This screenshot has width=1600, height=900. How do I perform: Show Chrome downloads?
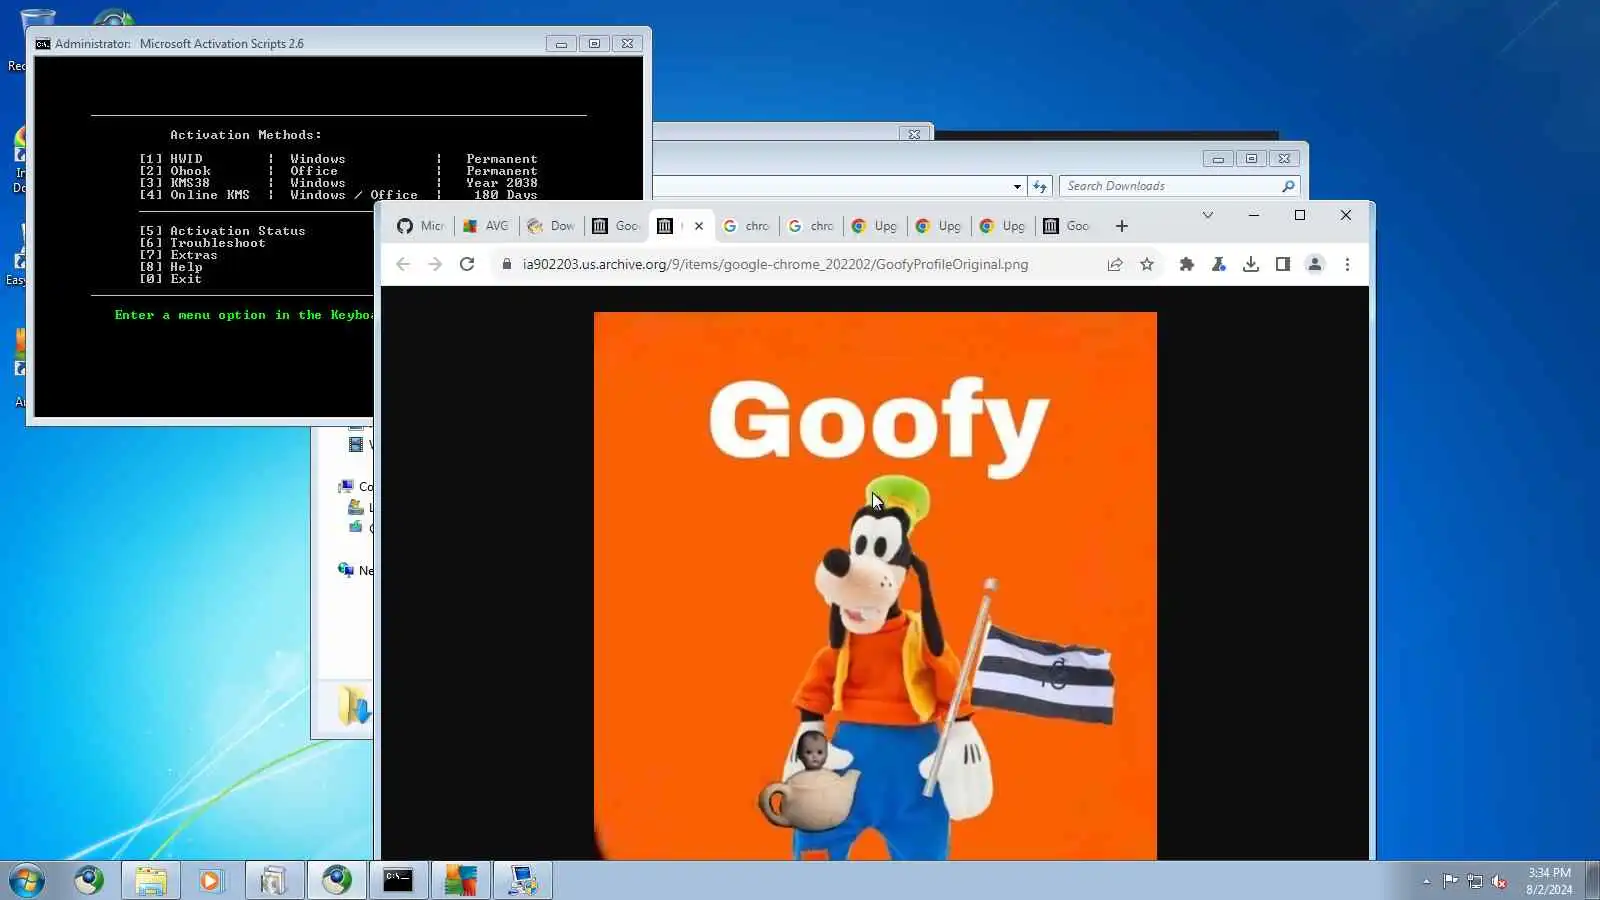click(1251, 264)
